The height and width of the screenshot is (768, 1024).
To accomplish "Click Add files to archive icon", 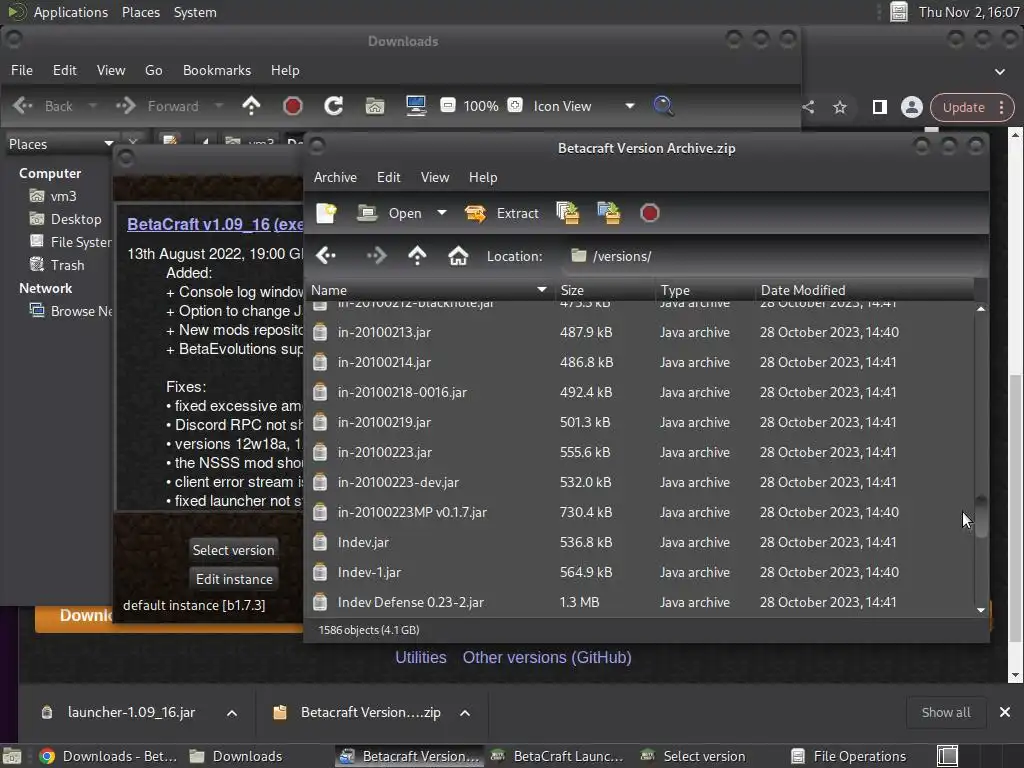I will click(568, 213).
